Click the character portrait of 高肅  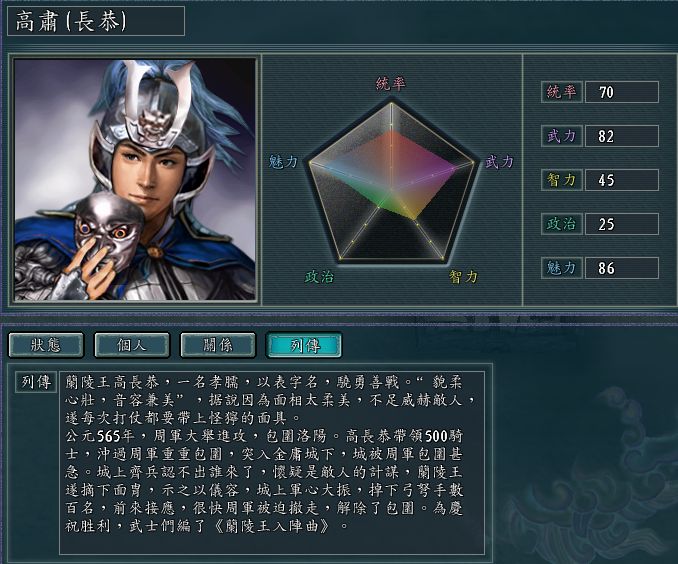[x=135, y=179]
